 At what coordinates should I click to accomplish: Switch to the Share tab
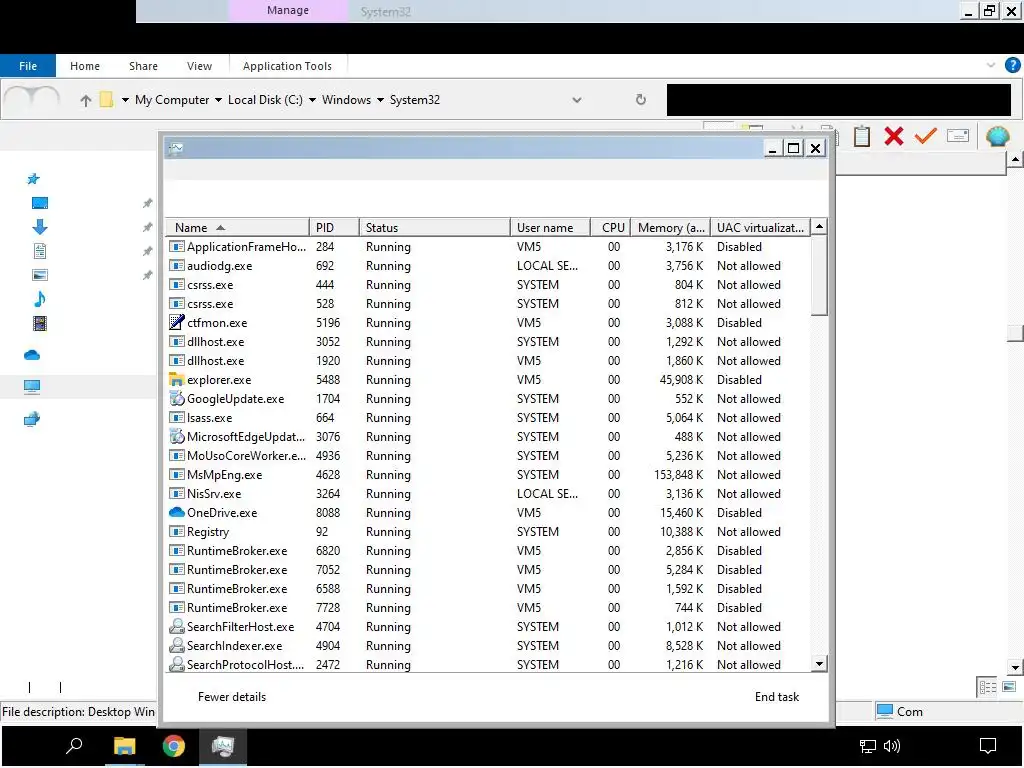tap(143, 66)
